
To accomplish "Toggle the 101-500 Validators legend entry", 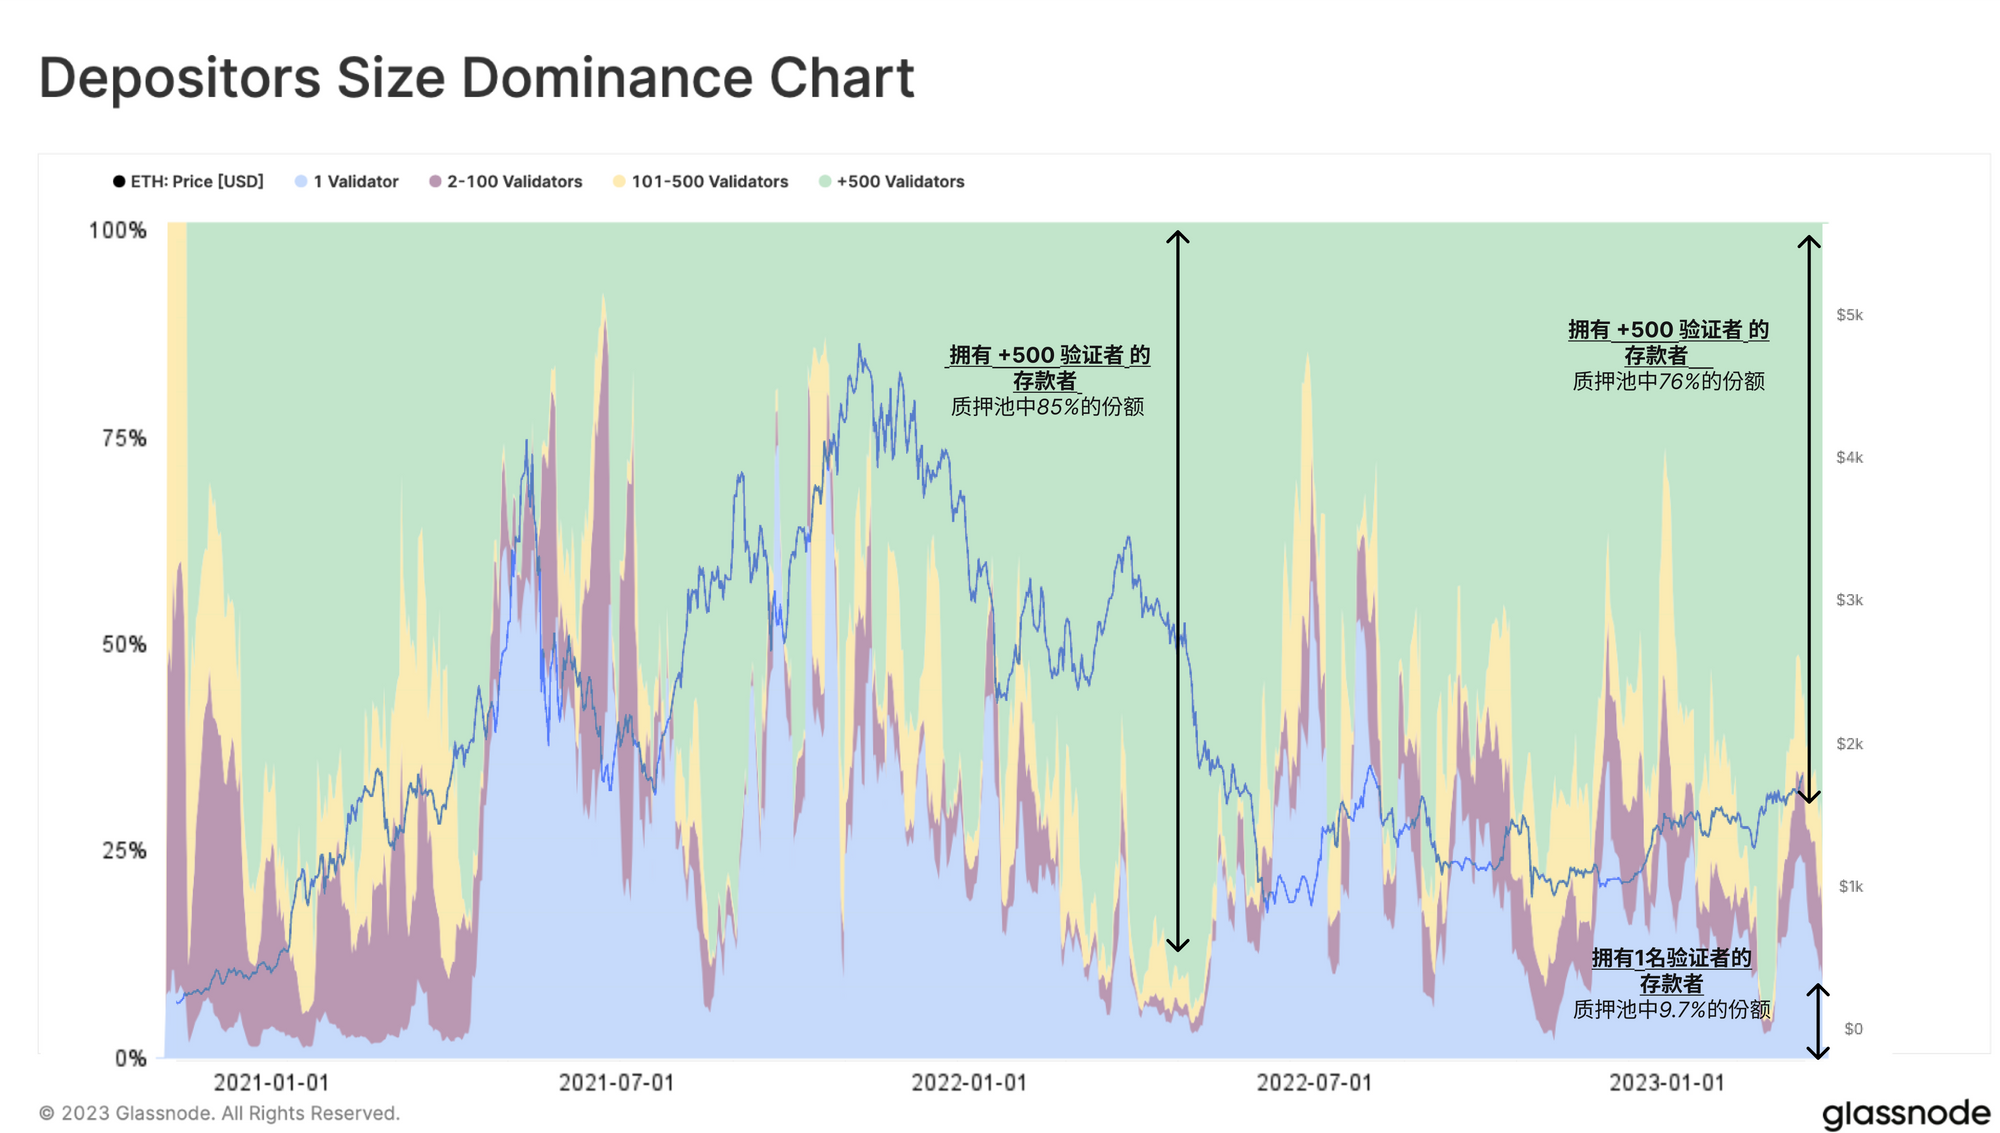I will click(x=709, y=181).
